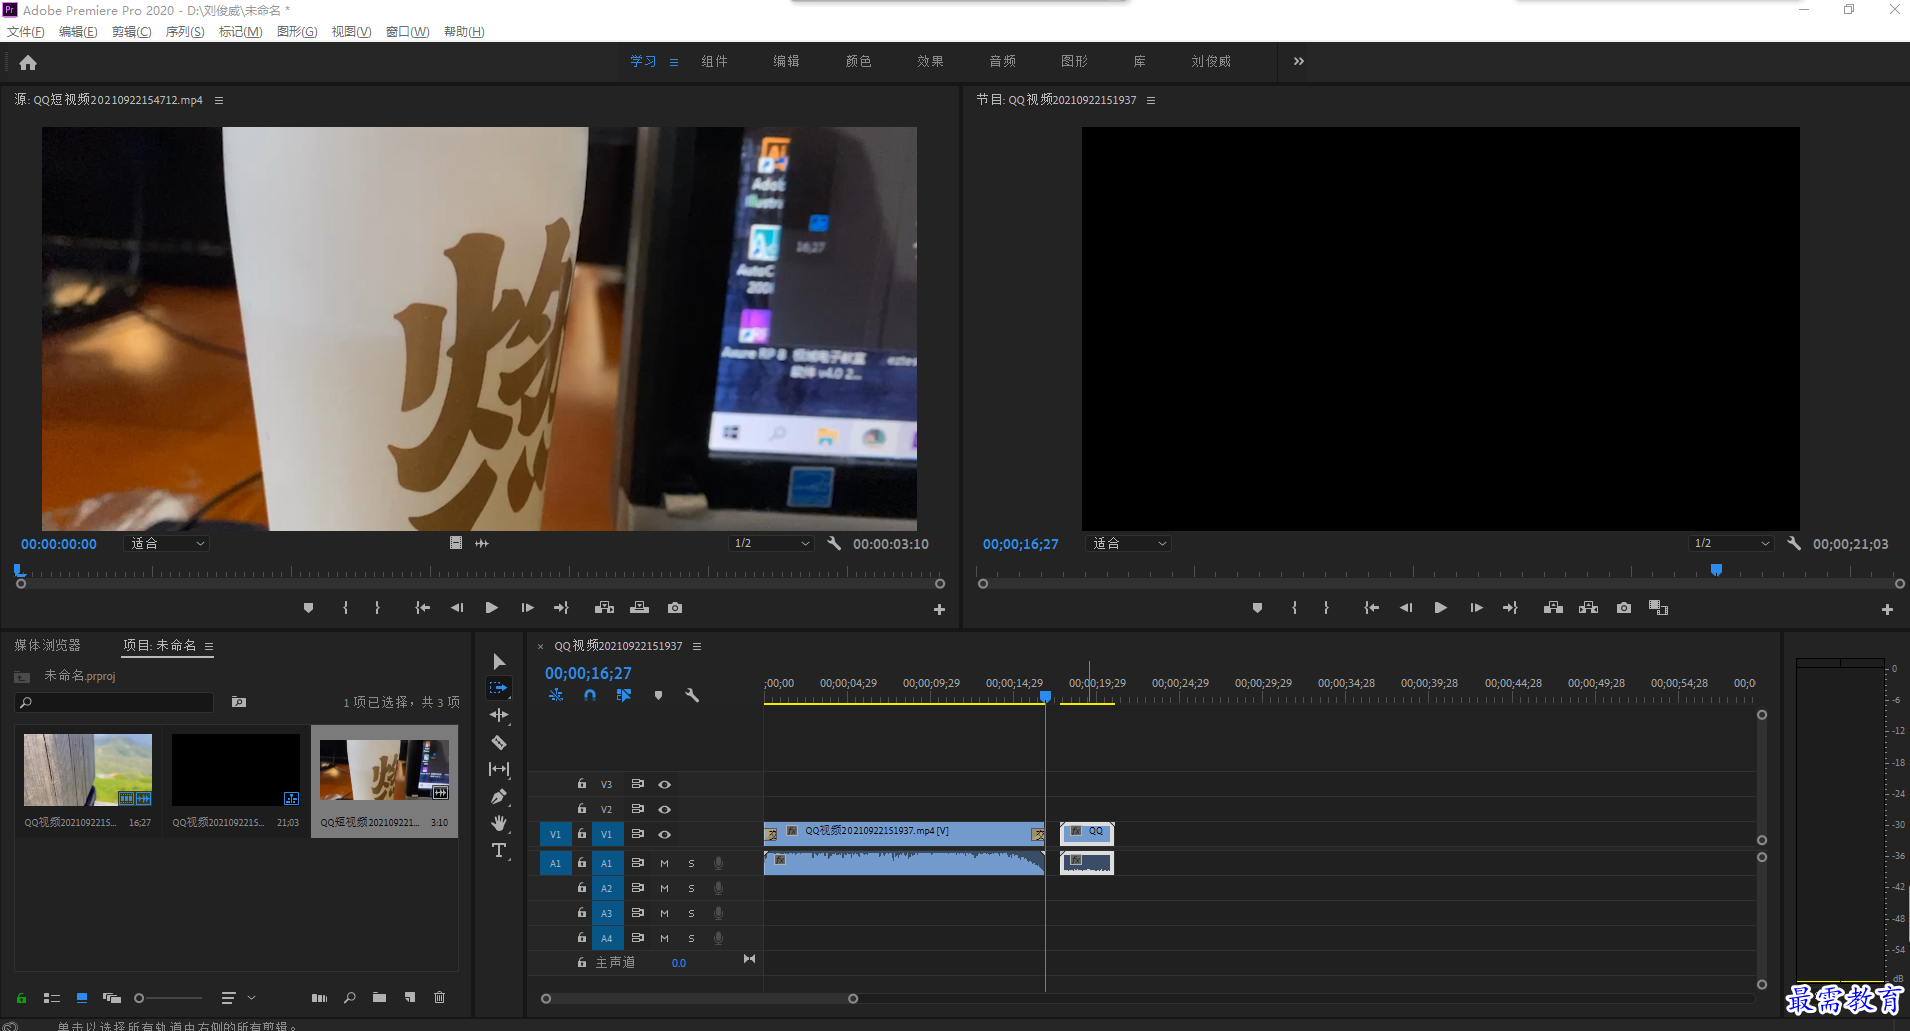Click Insert button in Source monitor
This screenshot has width=1910, height=1031.
click(604, 607)
